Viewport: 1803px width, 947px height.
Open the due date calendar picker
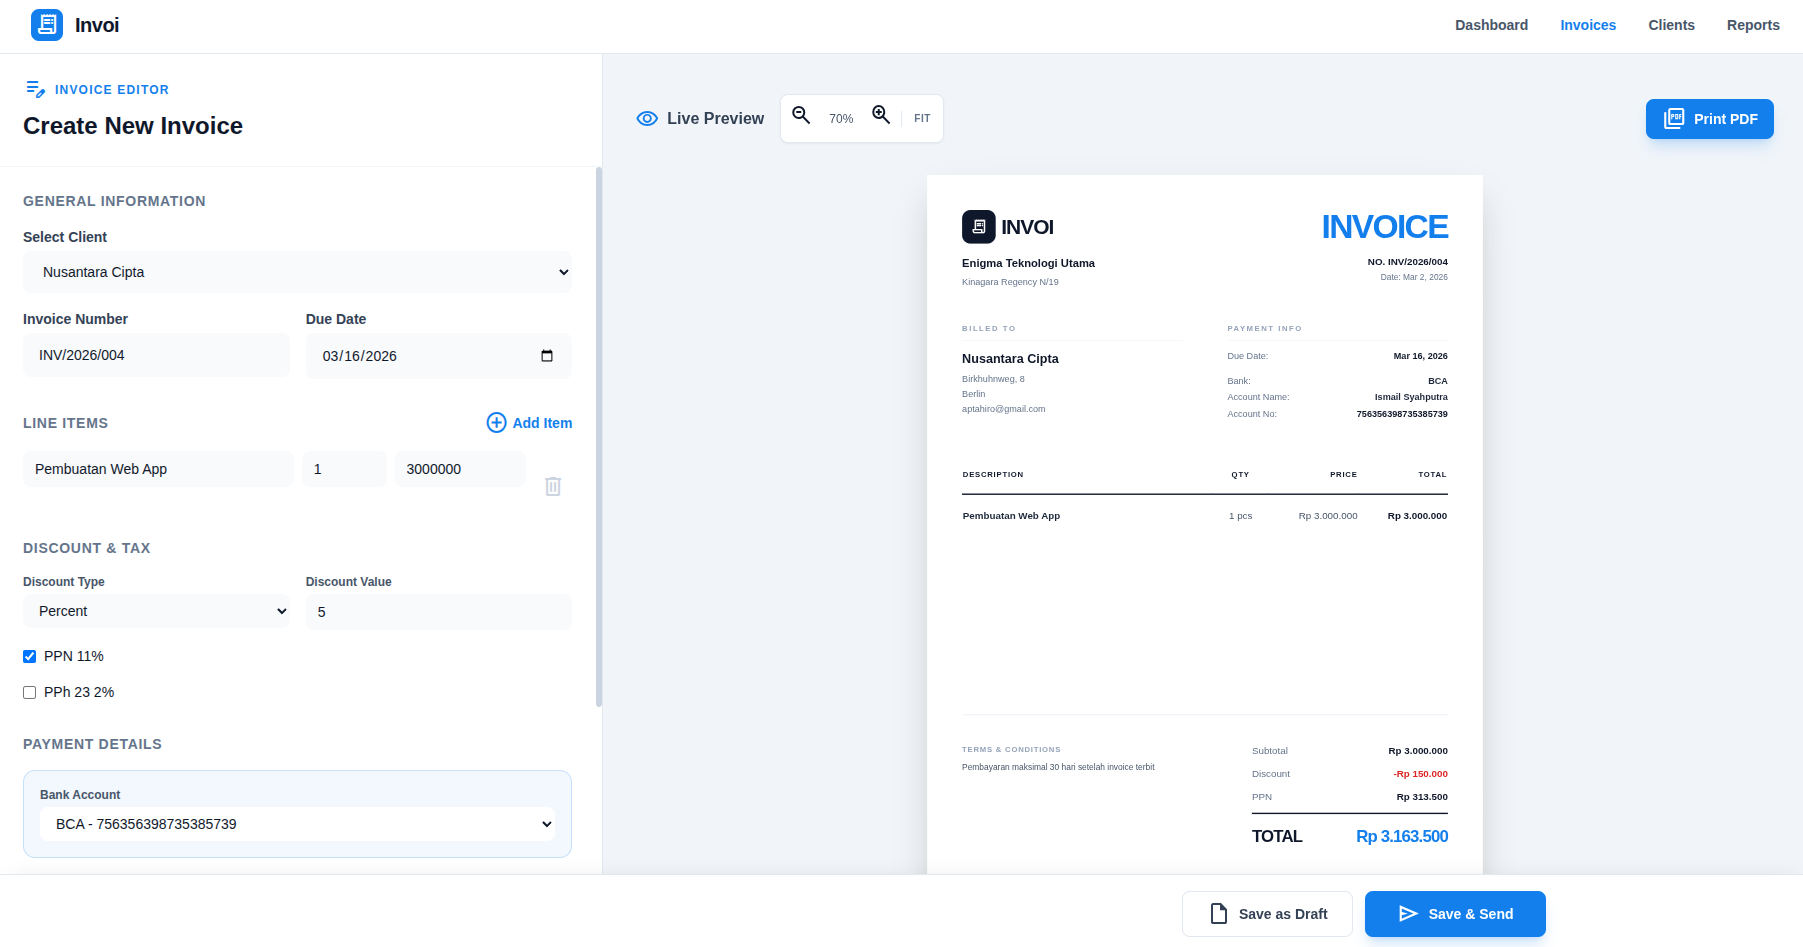tap(547, 356)
